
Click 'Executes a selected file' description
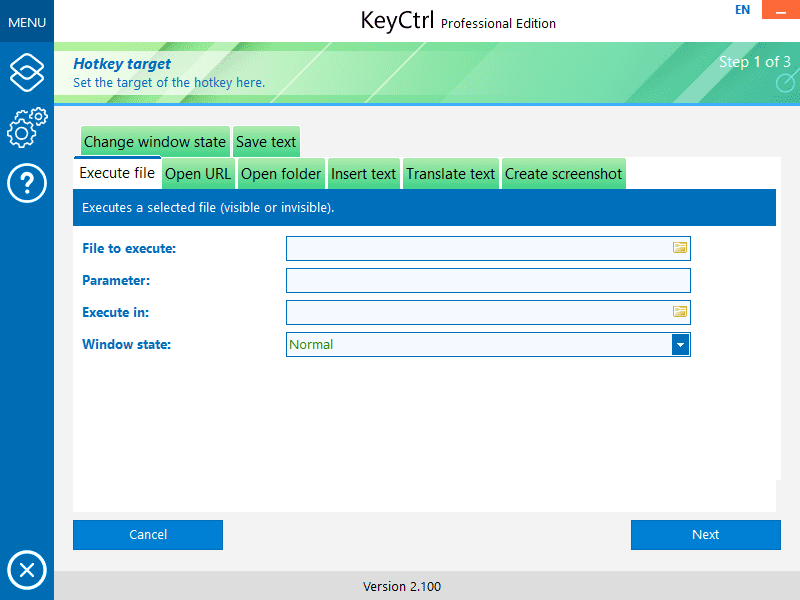tap(208, 208)
